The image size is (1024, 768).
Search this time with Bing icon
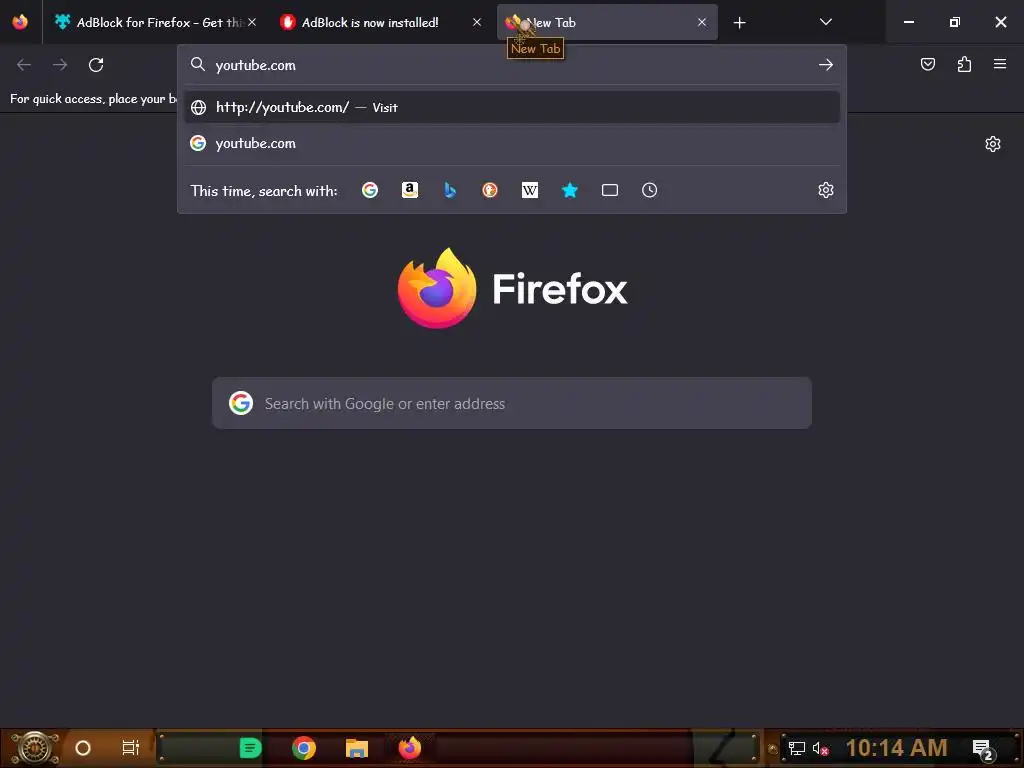tap(450, 190)
